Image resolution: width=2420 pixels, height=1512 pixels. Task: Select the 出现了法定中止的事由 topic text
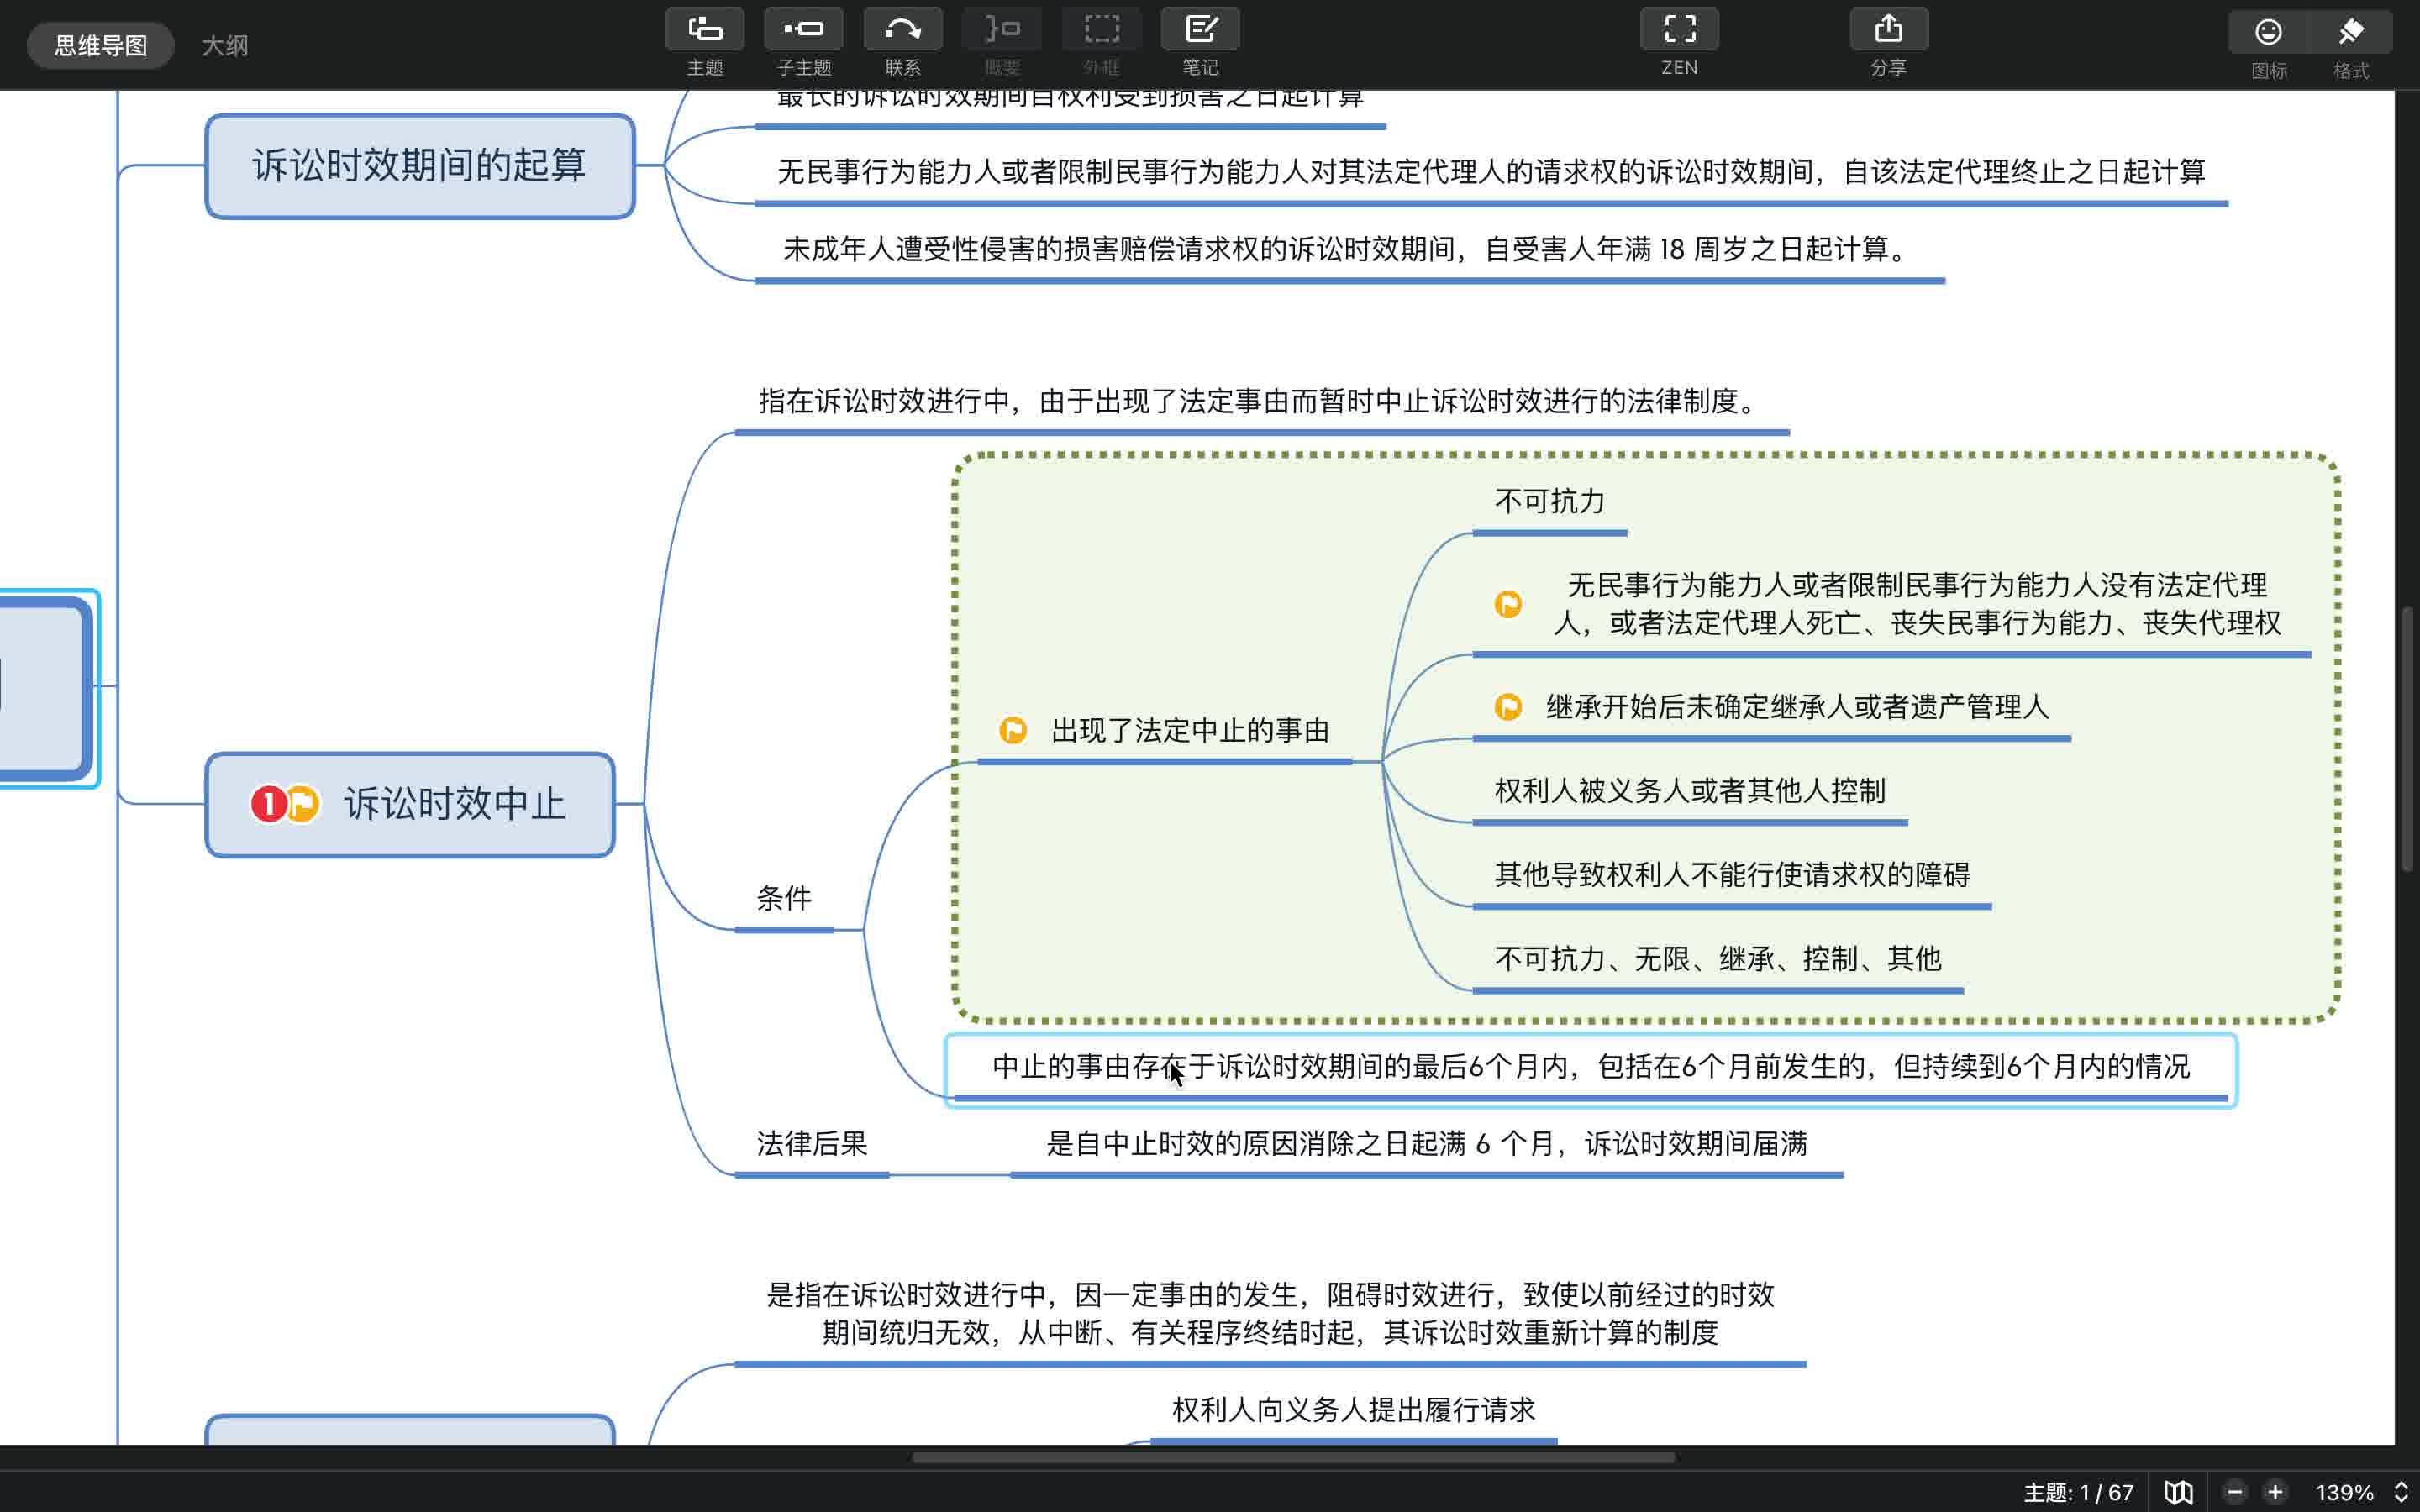click(x=1190, y=731)
